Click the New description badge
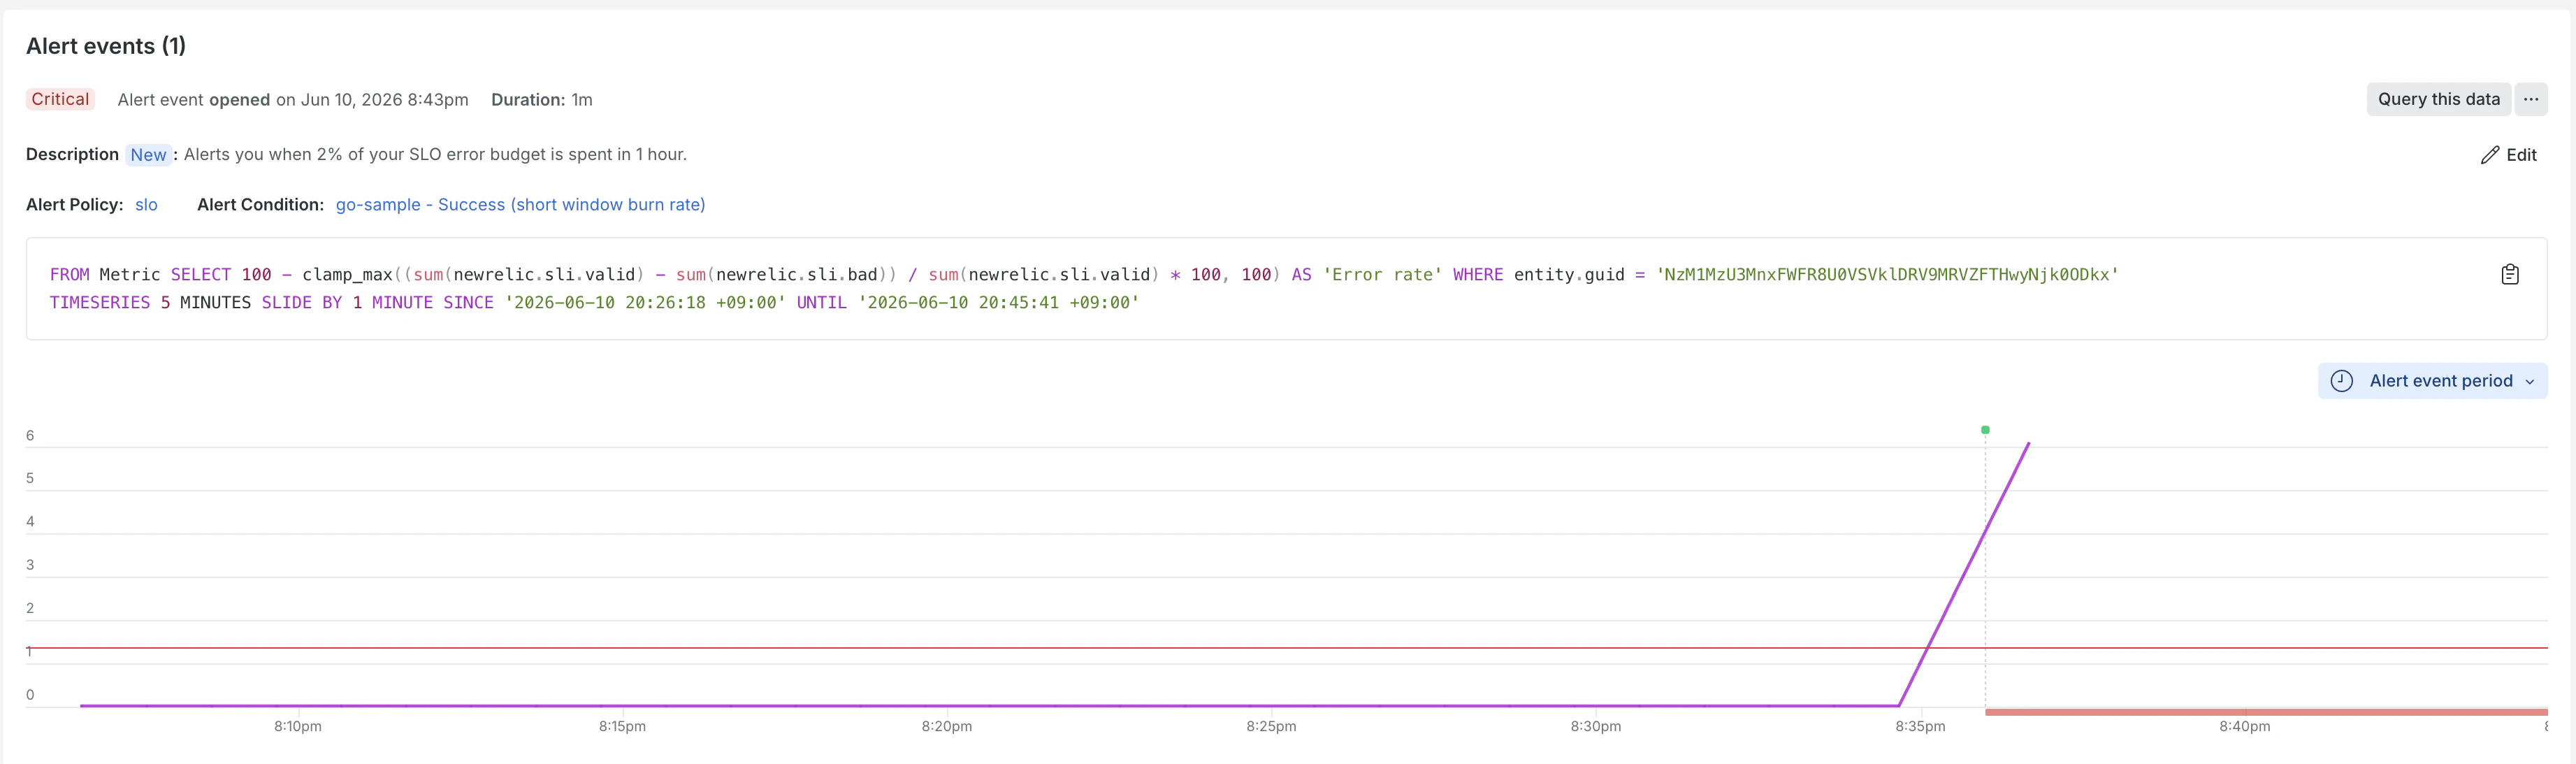2576x764 pixels. coord(148,155)
